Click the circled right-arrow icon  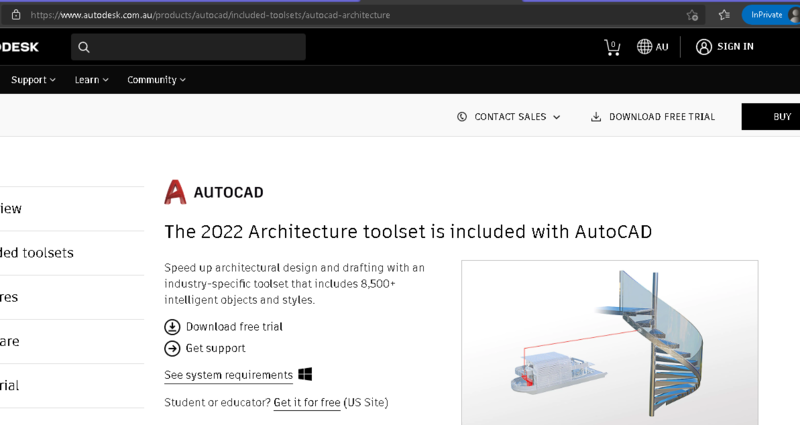(x=172, y=348)
